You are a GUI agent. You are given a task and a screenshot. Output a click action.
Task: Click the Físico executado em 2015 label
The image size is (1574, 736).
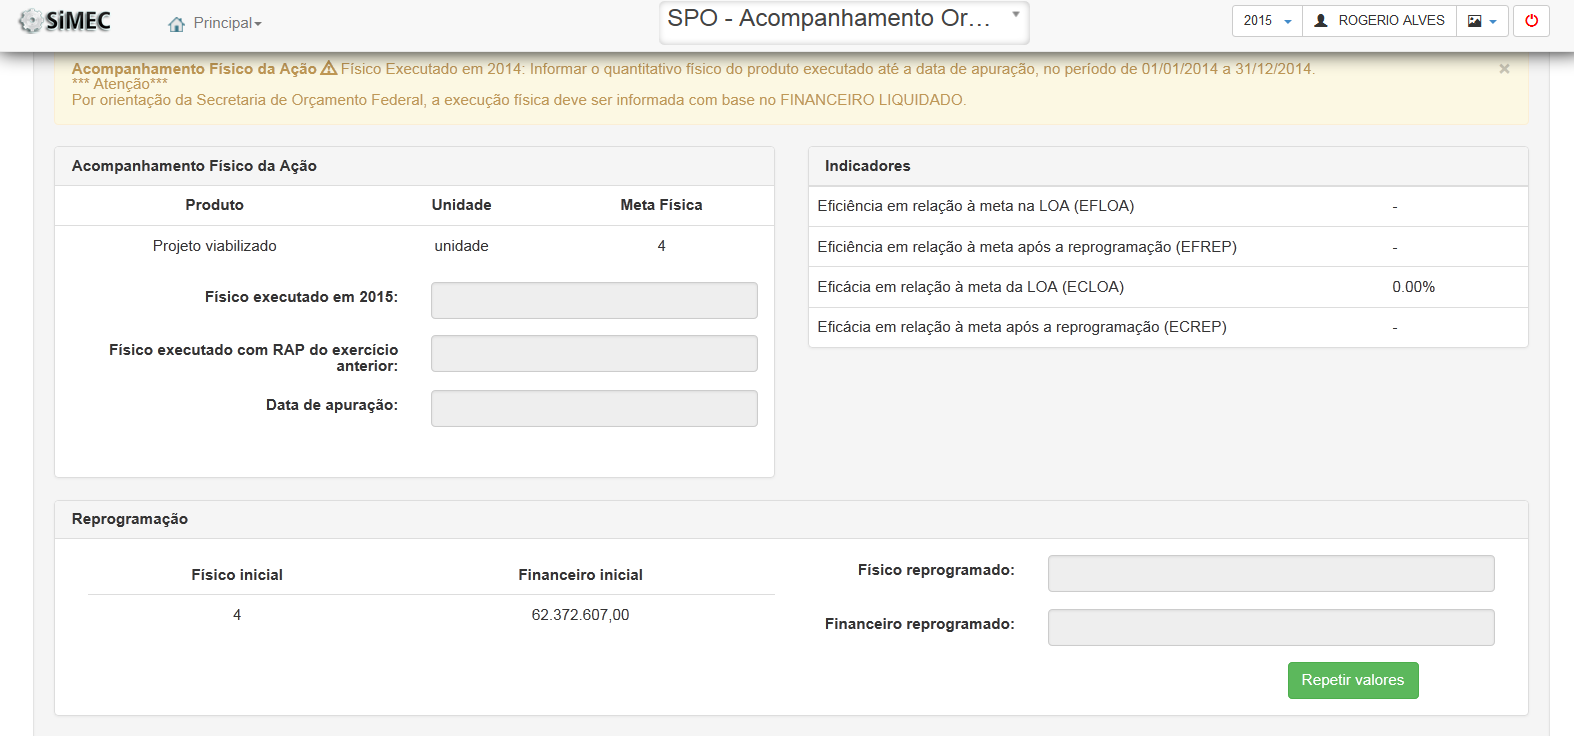[x=301, y=297]
